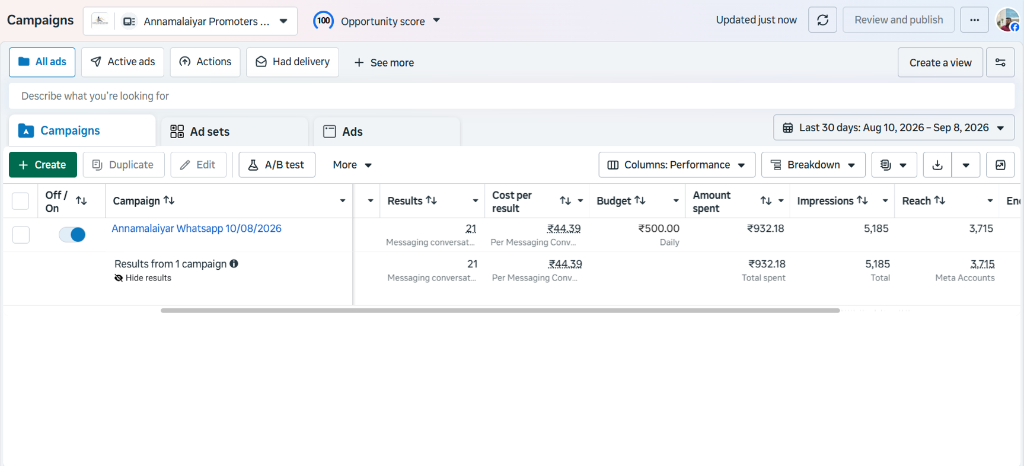Screen dimensions: 1024x466
Task: Click the export download icon
Action: 937,165
